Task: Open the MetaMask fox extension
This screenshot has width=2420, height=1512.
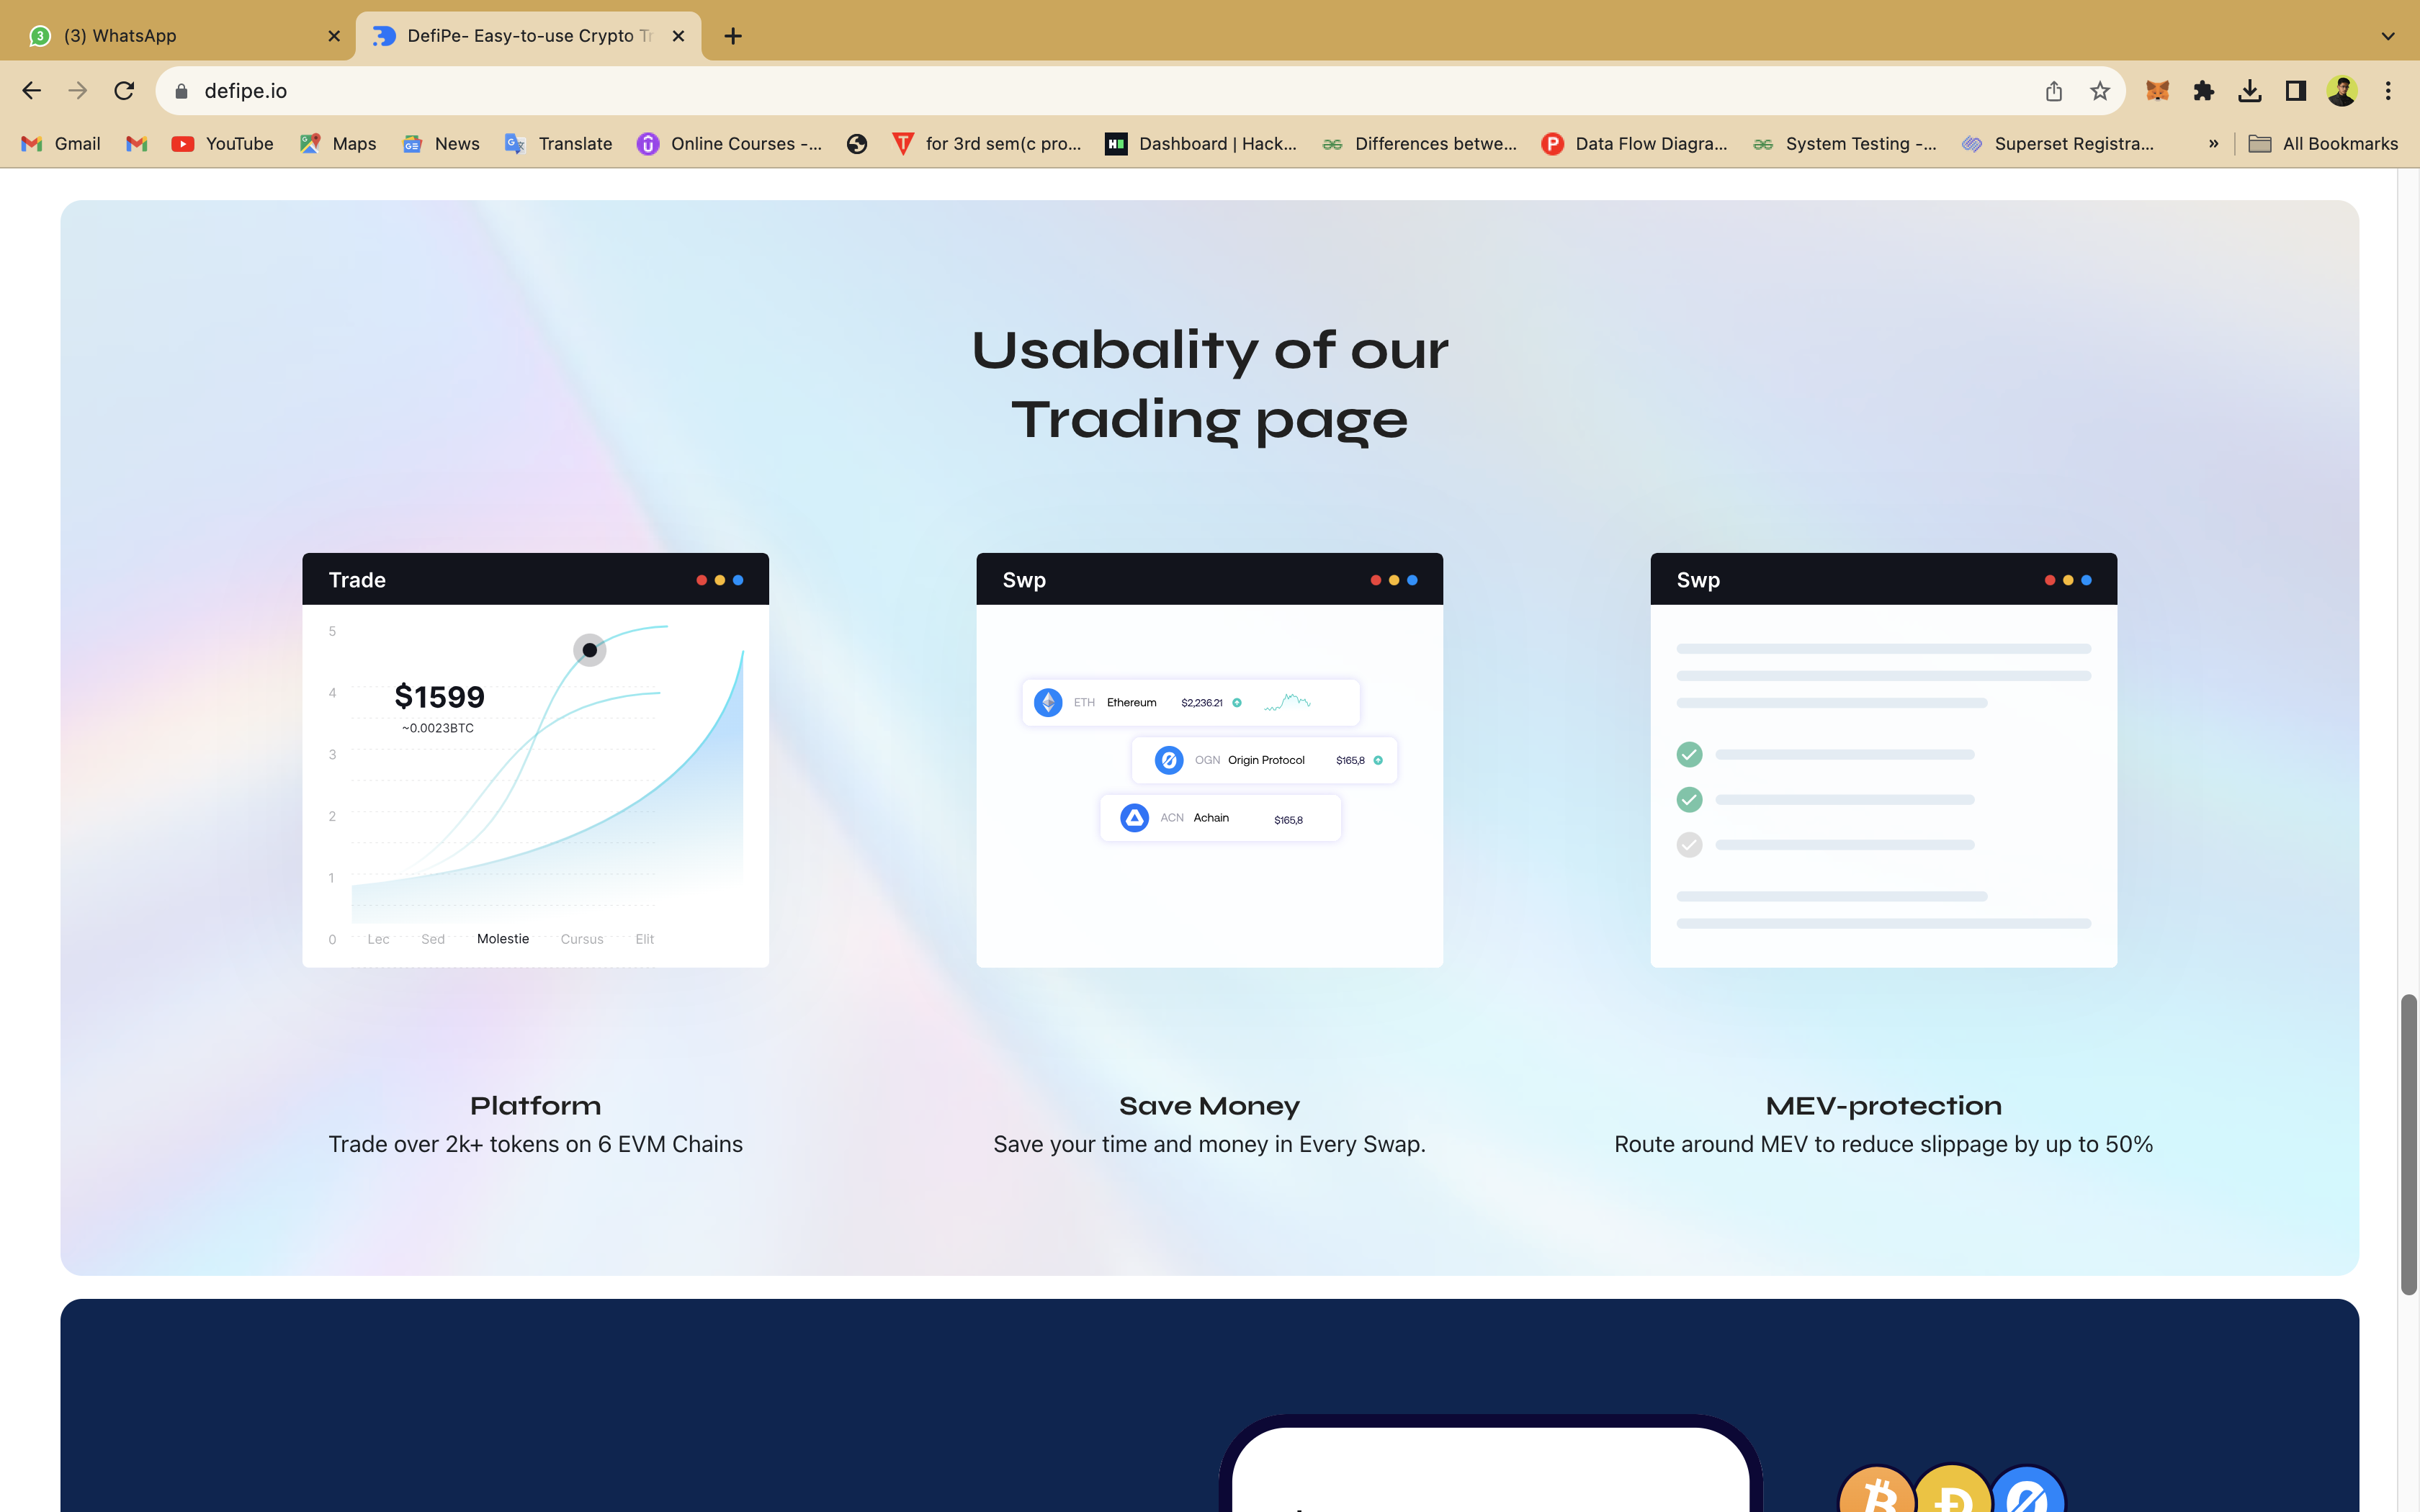Action: tap(2157, 91)
